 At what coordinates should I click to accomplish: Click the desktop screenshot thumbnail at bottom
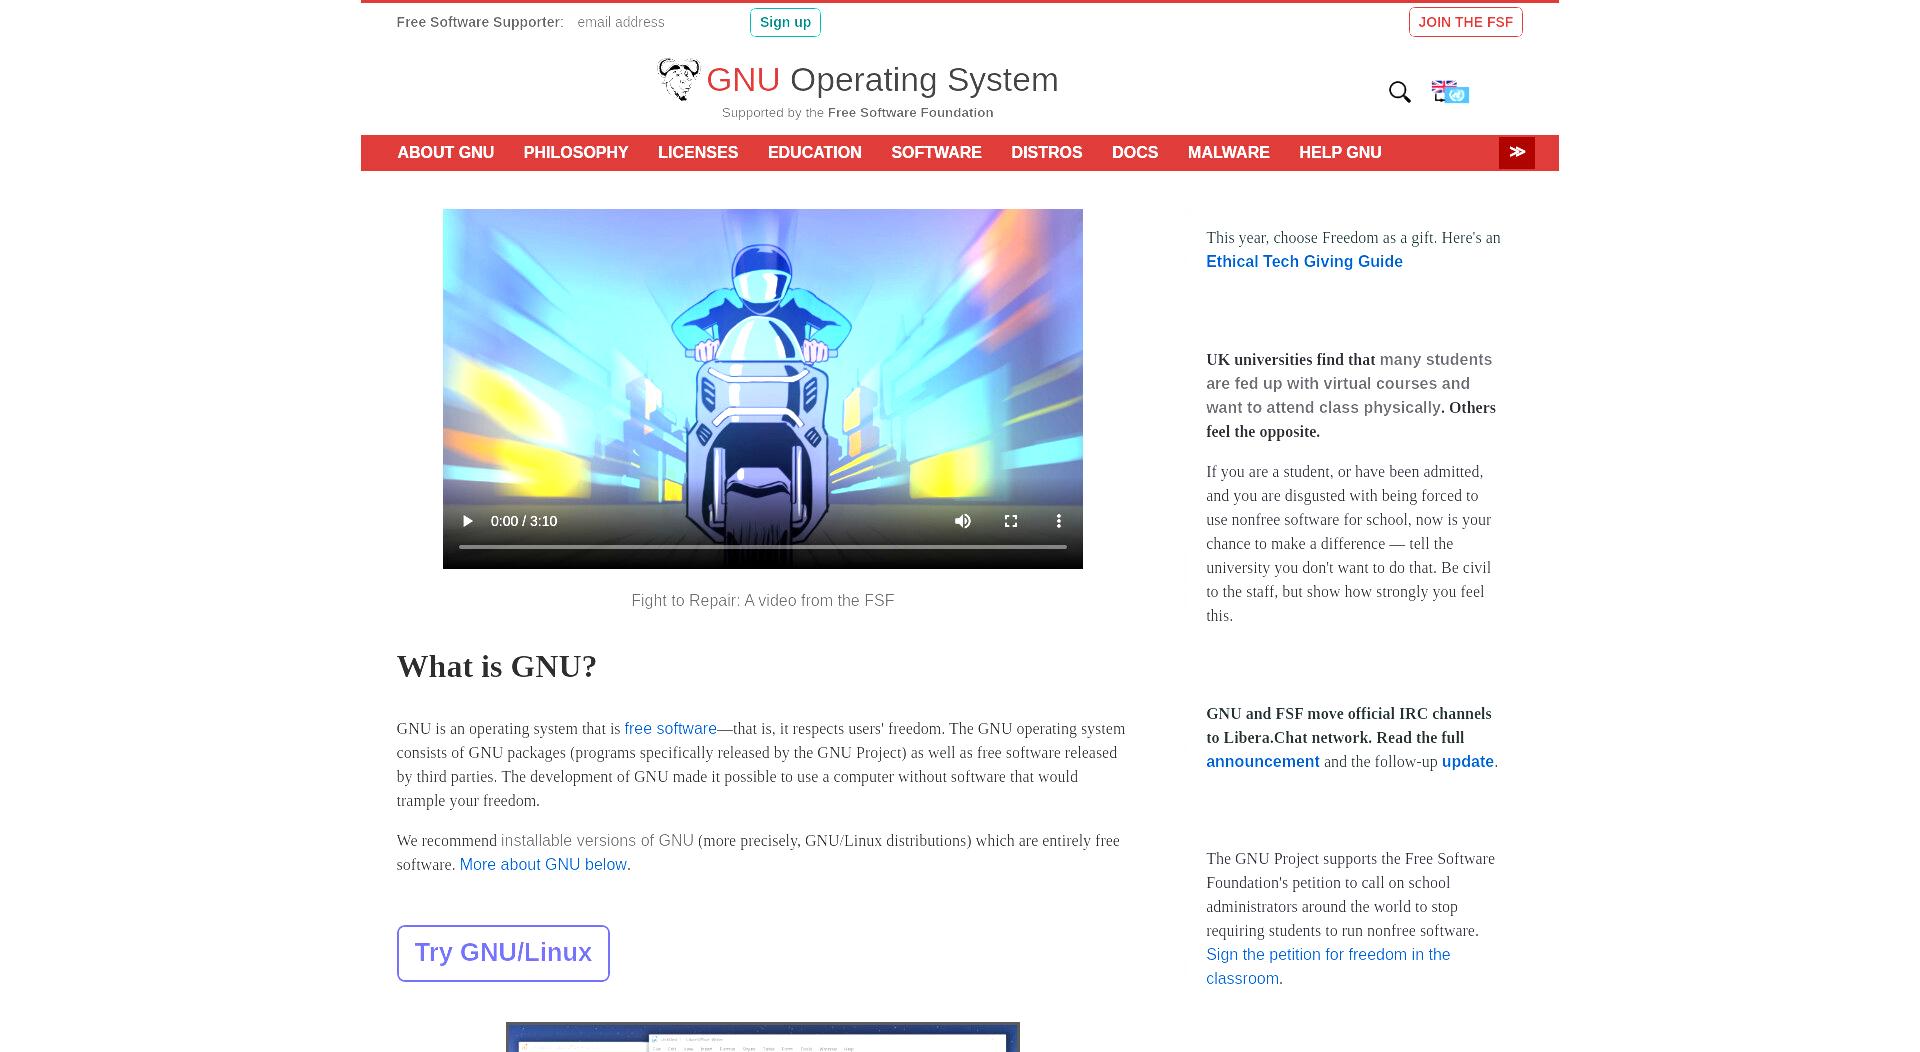tap(762, 1037)
